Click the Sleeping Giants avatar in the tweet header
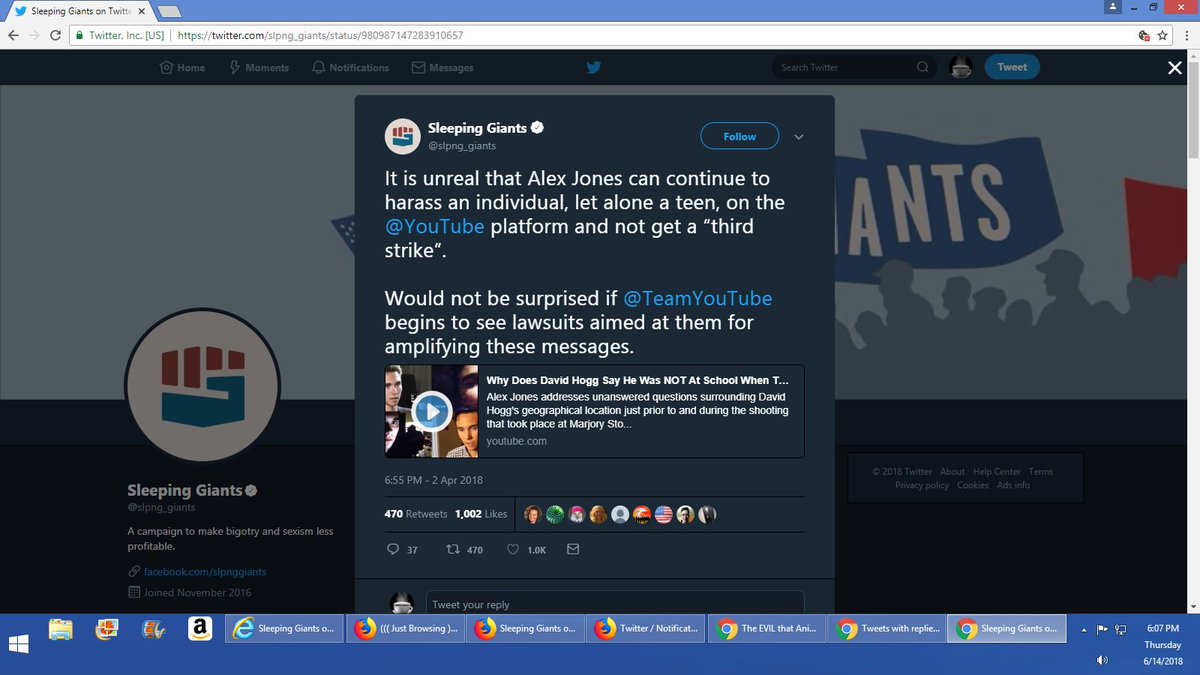1200x675 pixels. 402,135
